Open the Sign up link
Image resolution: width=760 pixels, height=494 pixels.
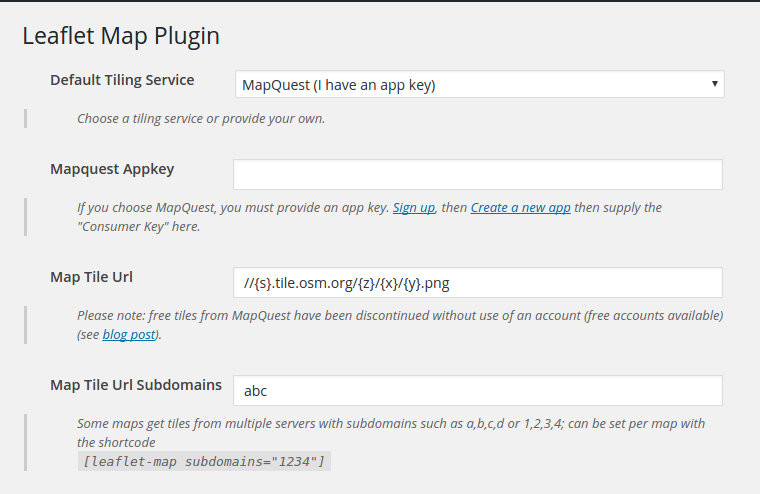tap(413, 208)
